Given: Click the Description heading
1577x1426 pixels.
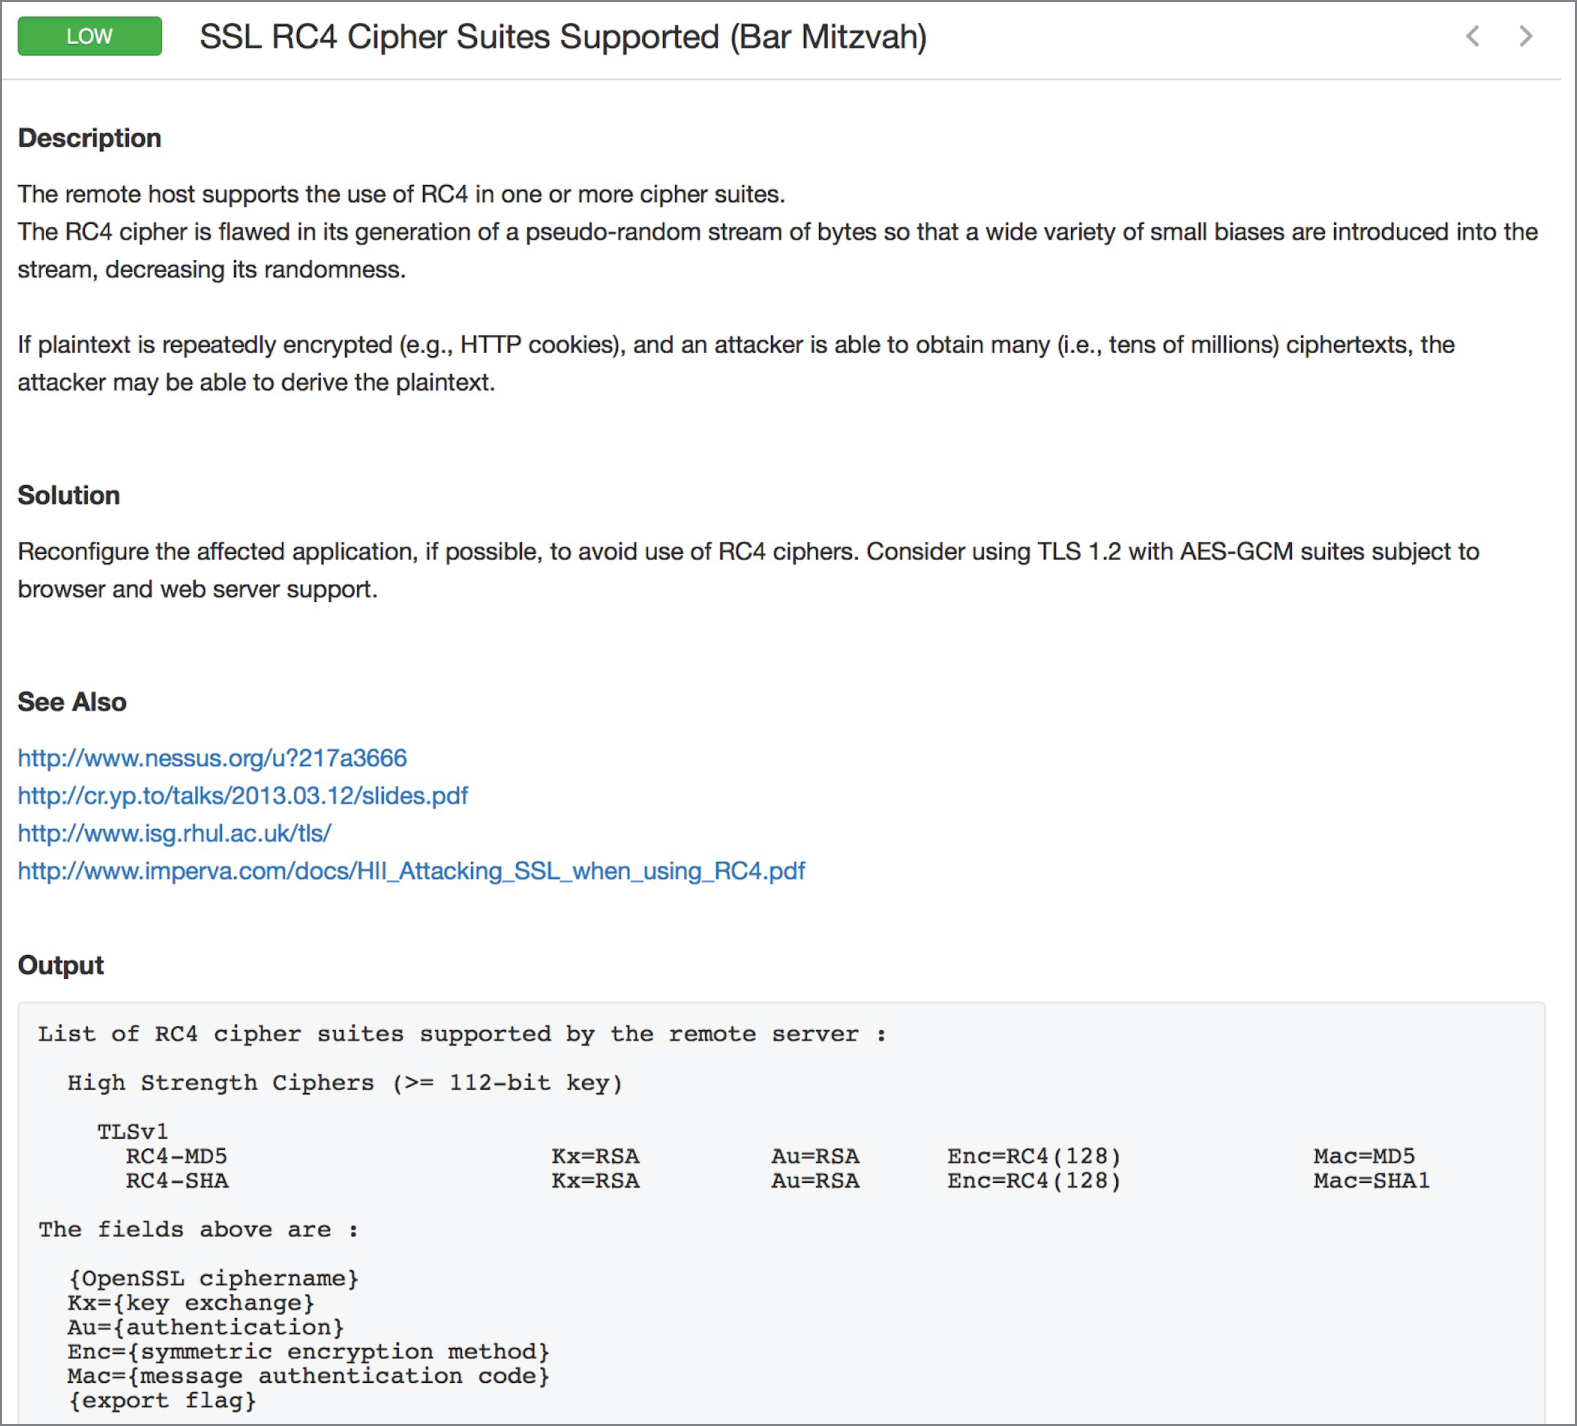Looking at the screenshot, I should 90,138.
